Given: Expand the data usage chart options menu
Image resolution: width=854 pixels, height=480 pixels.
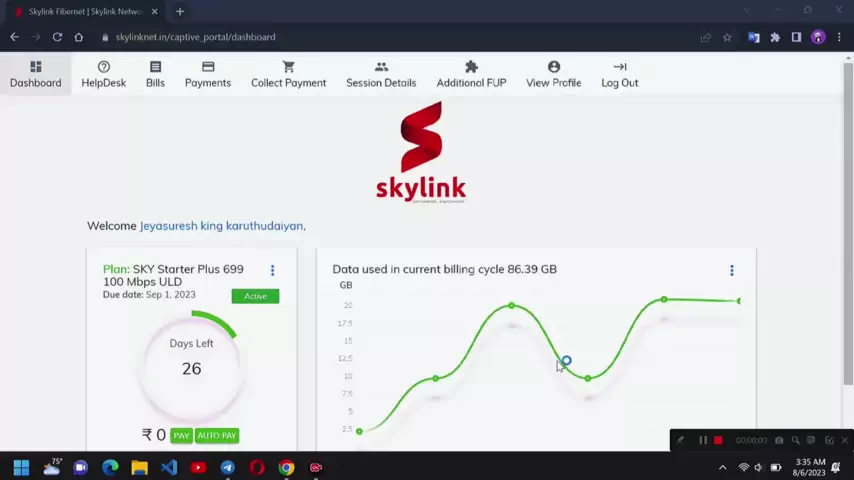Looking at the screenshot, I should click(x=731, y=270).
